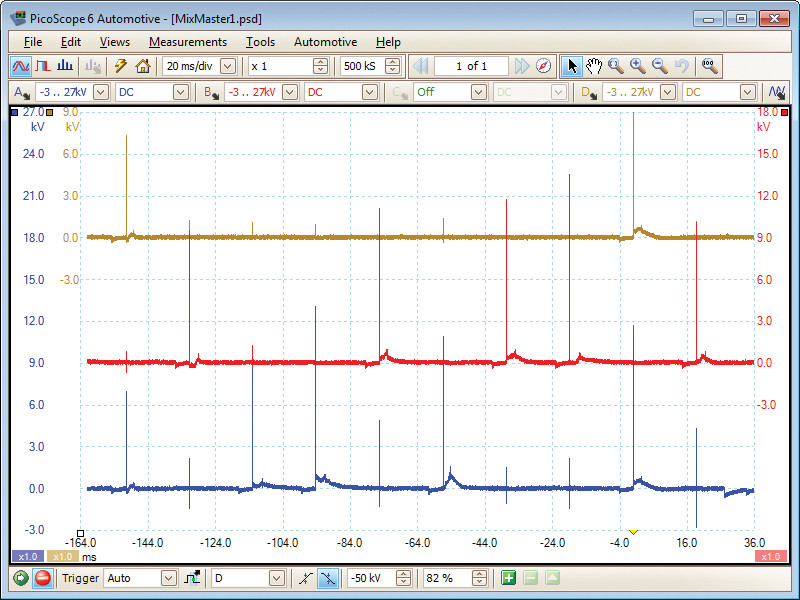Screen dimensions: 800x600
Task: Click the '1 of 1' buffer field
Action: click(471, 66)
